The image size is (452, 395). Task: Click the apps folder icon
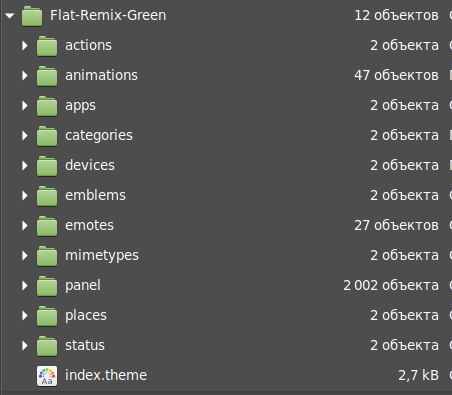point(47,106)
